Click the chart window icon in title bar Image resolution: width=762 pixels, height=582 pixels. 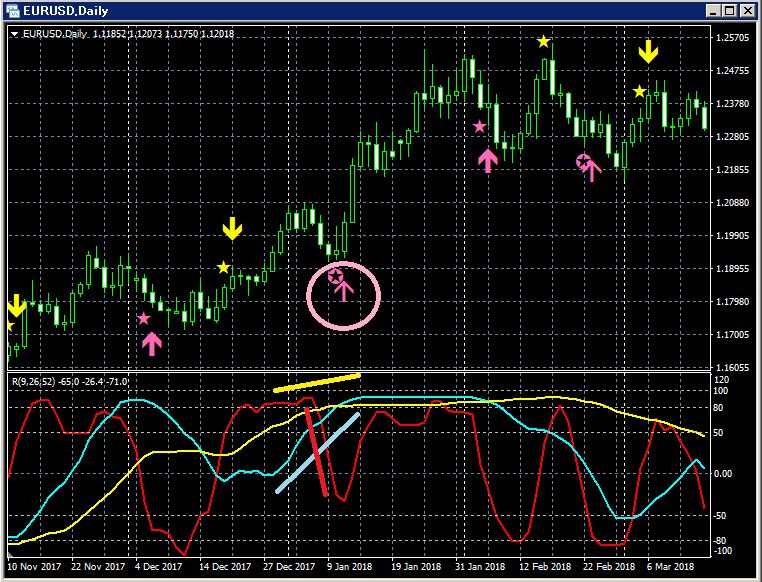[13, 10]
